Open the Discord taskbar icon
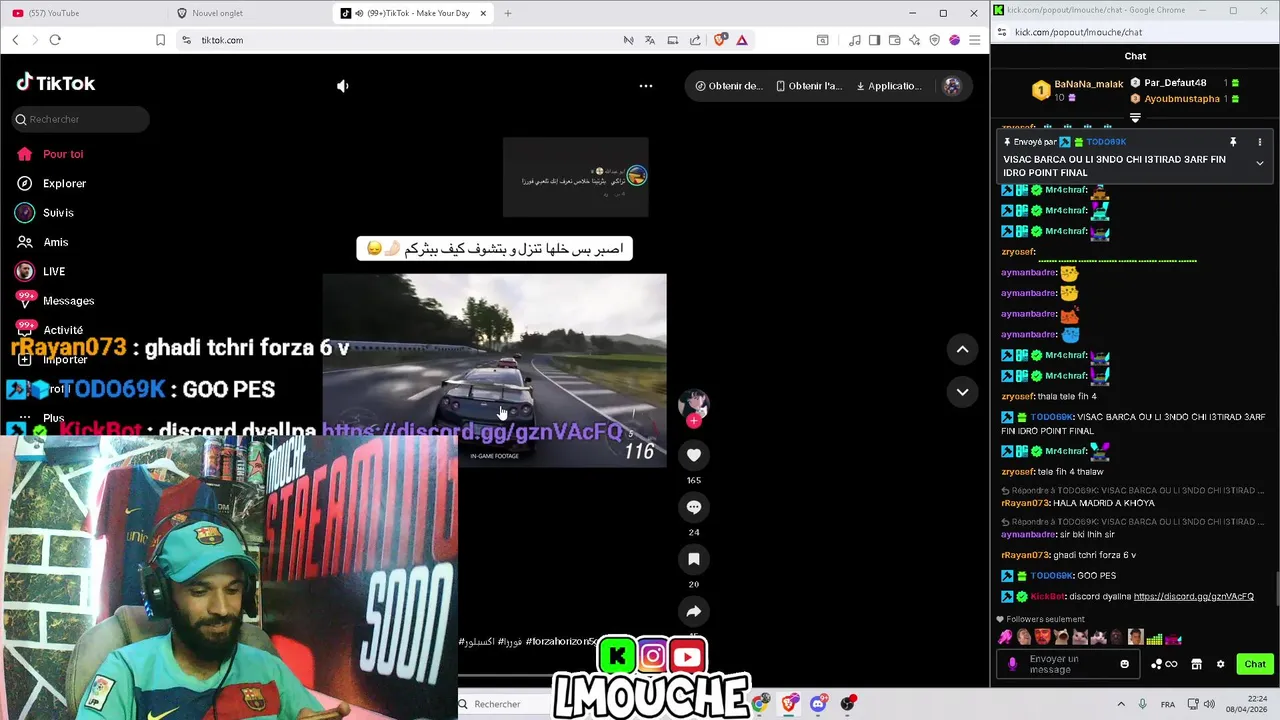1280x720 pixels. tap(818, 704)
